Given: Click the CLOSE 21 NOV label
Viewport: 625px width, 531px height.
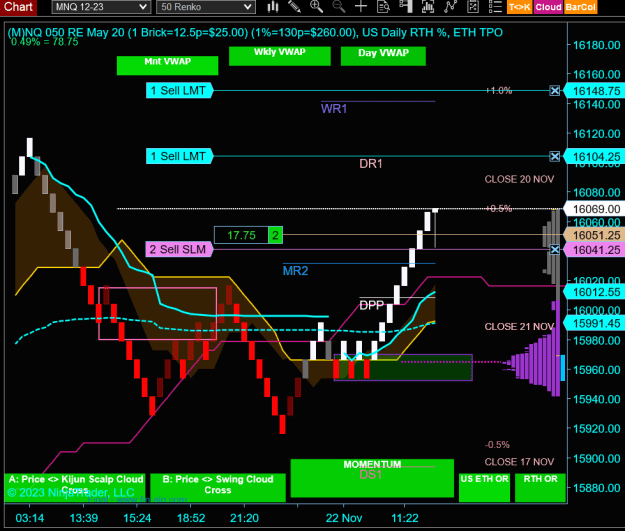Looking at the screenshot, I should (x=519, y=327).
